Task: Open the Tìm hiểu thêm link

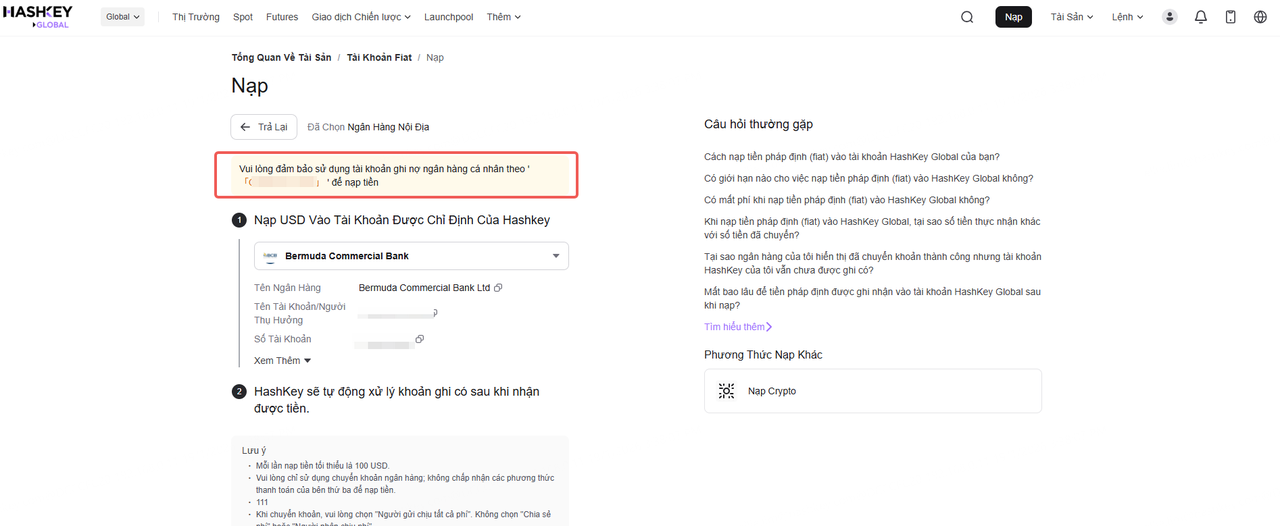Action: point(738,327)
